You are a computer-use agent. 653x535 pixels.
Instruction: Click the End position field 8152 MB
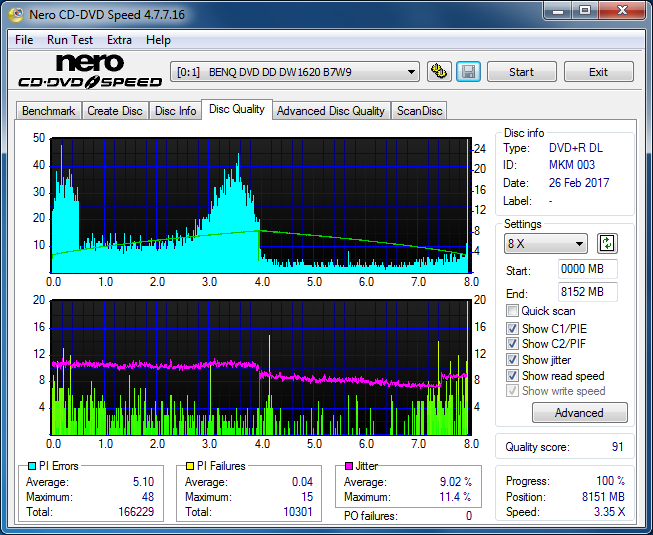click(588, 292)
